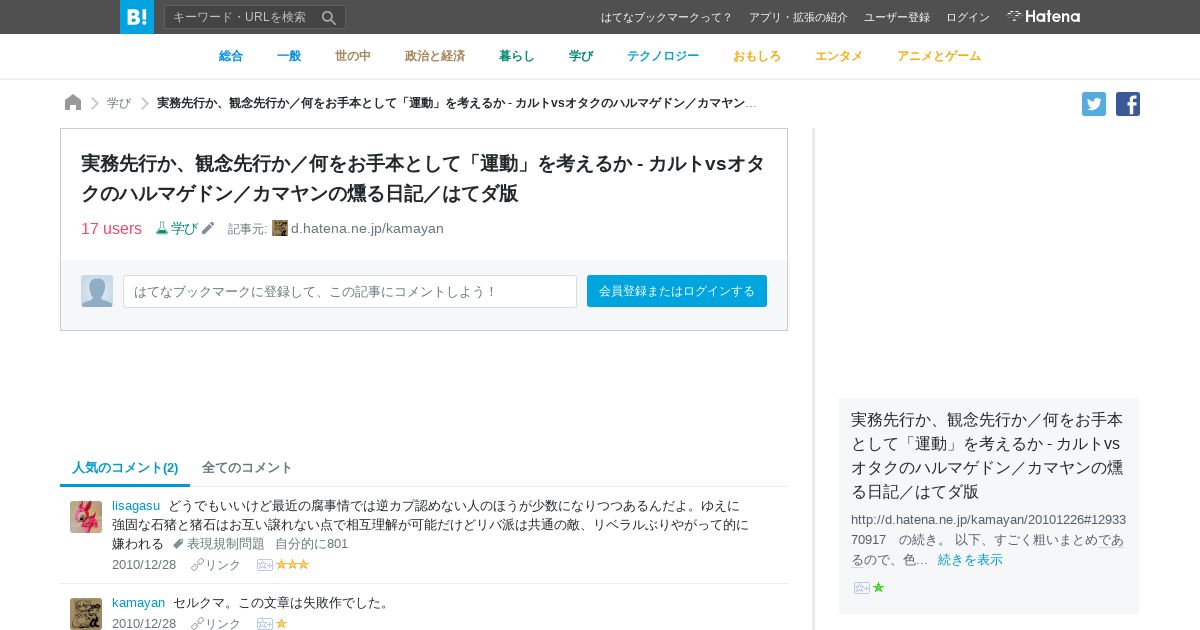Viewport: 1200px width, 630px height.
Task: Switch to the 全てのコメント tab
Action: coord(247,468)
